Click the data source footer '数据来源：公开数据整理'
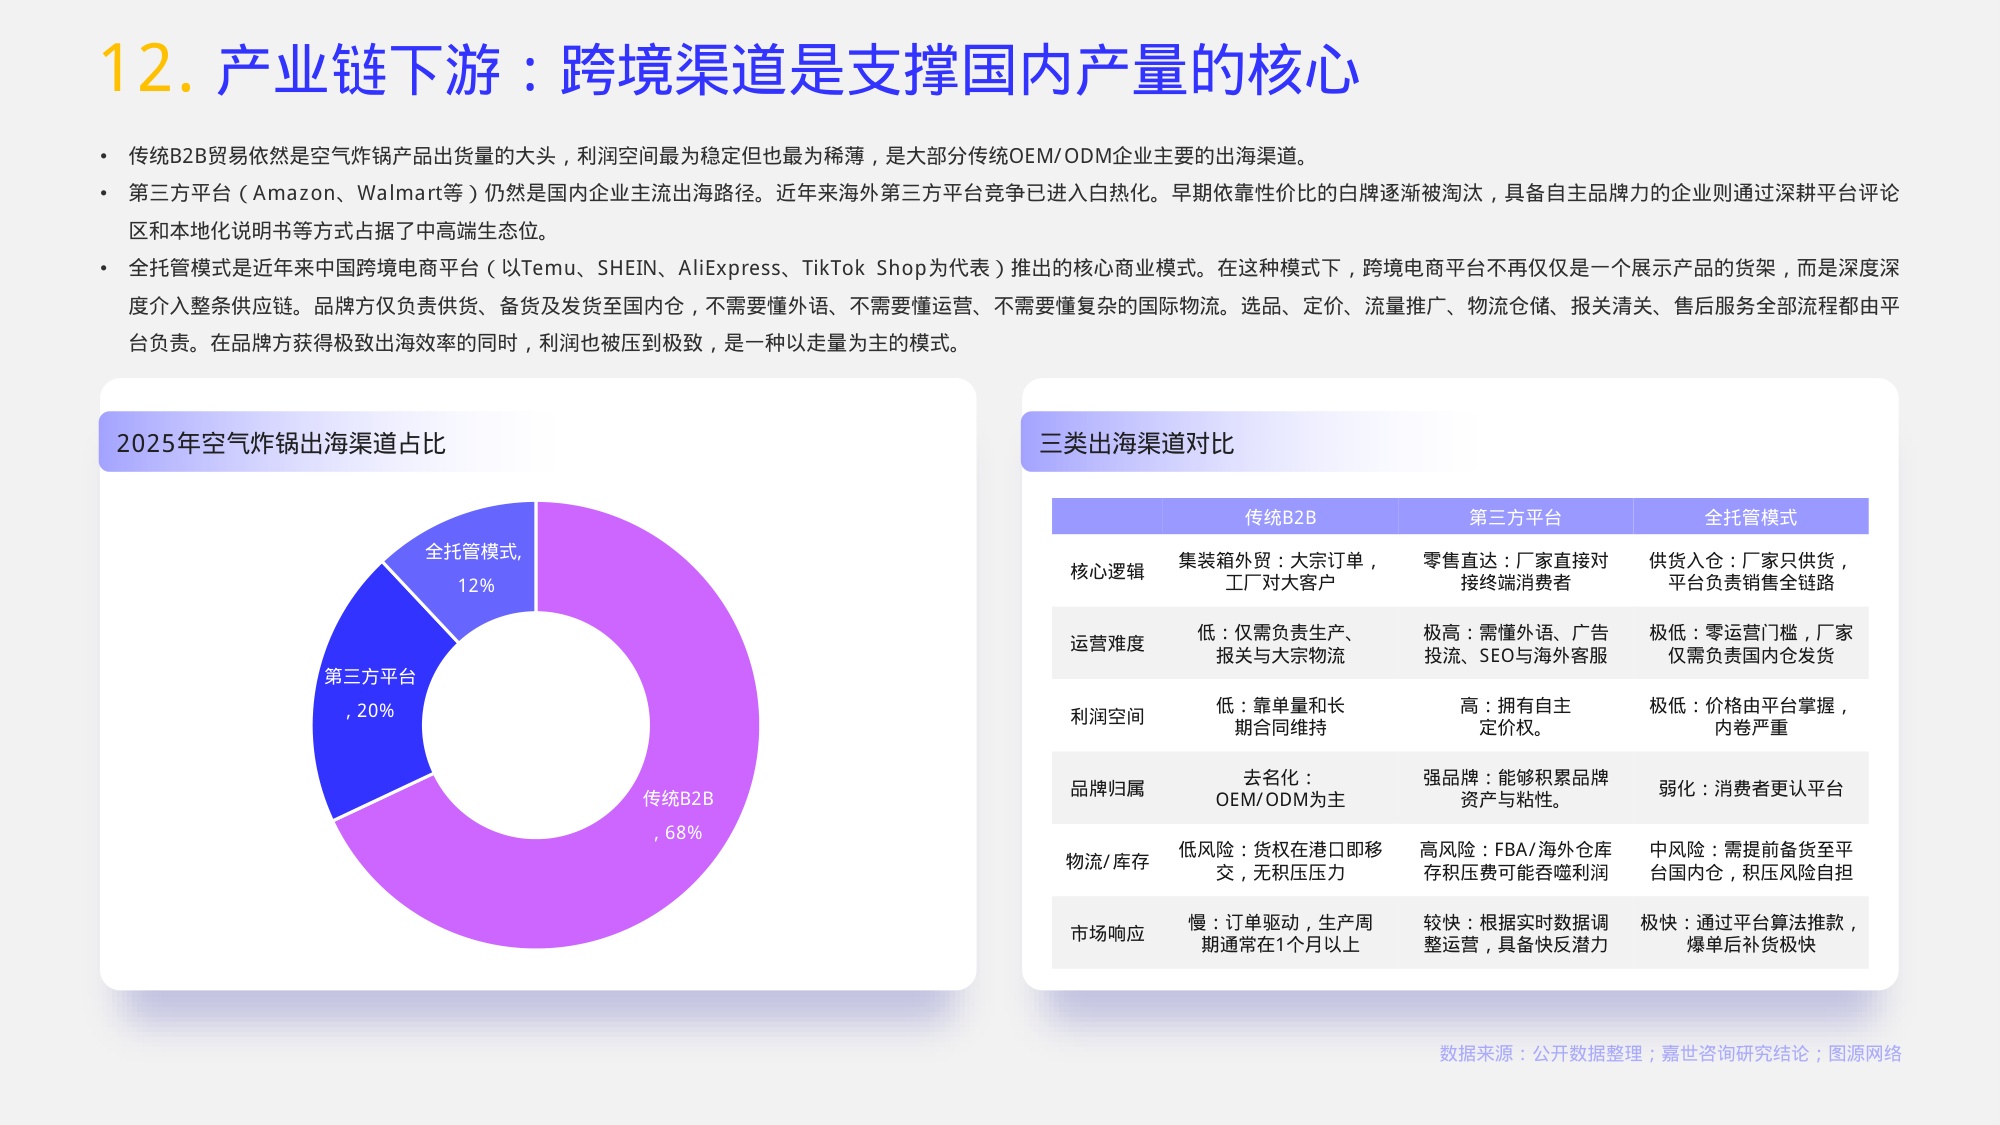Screen dimensions: 2000x1125 [x=1670, y=1053]
